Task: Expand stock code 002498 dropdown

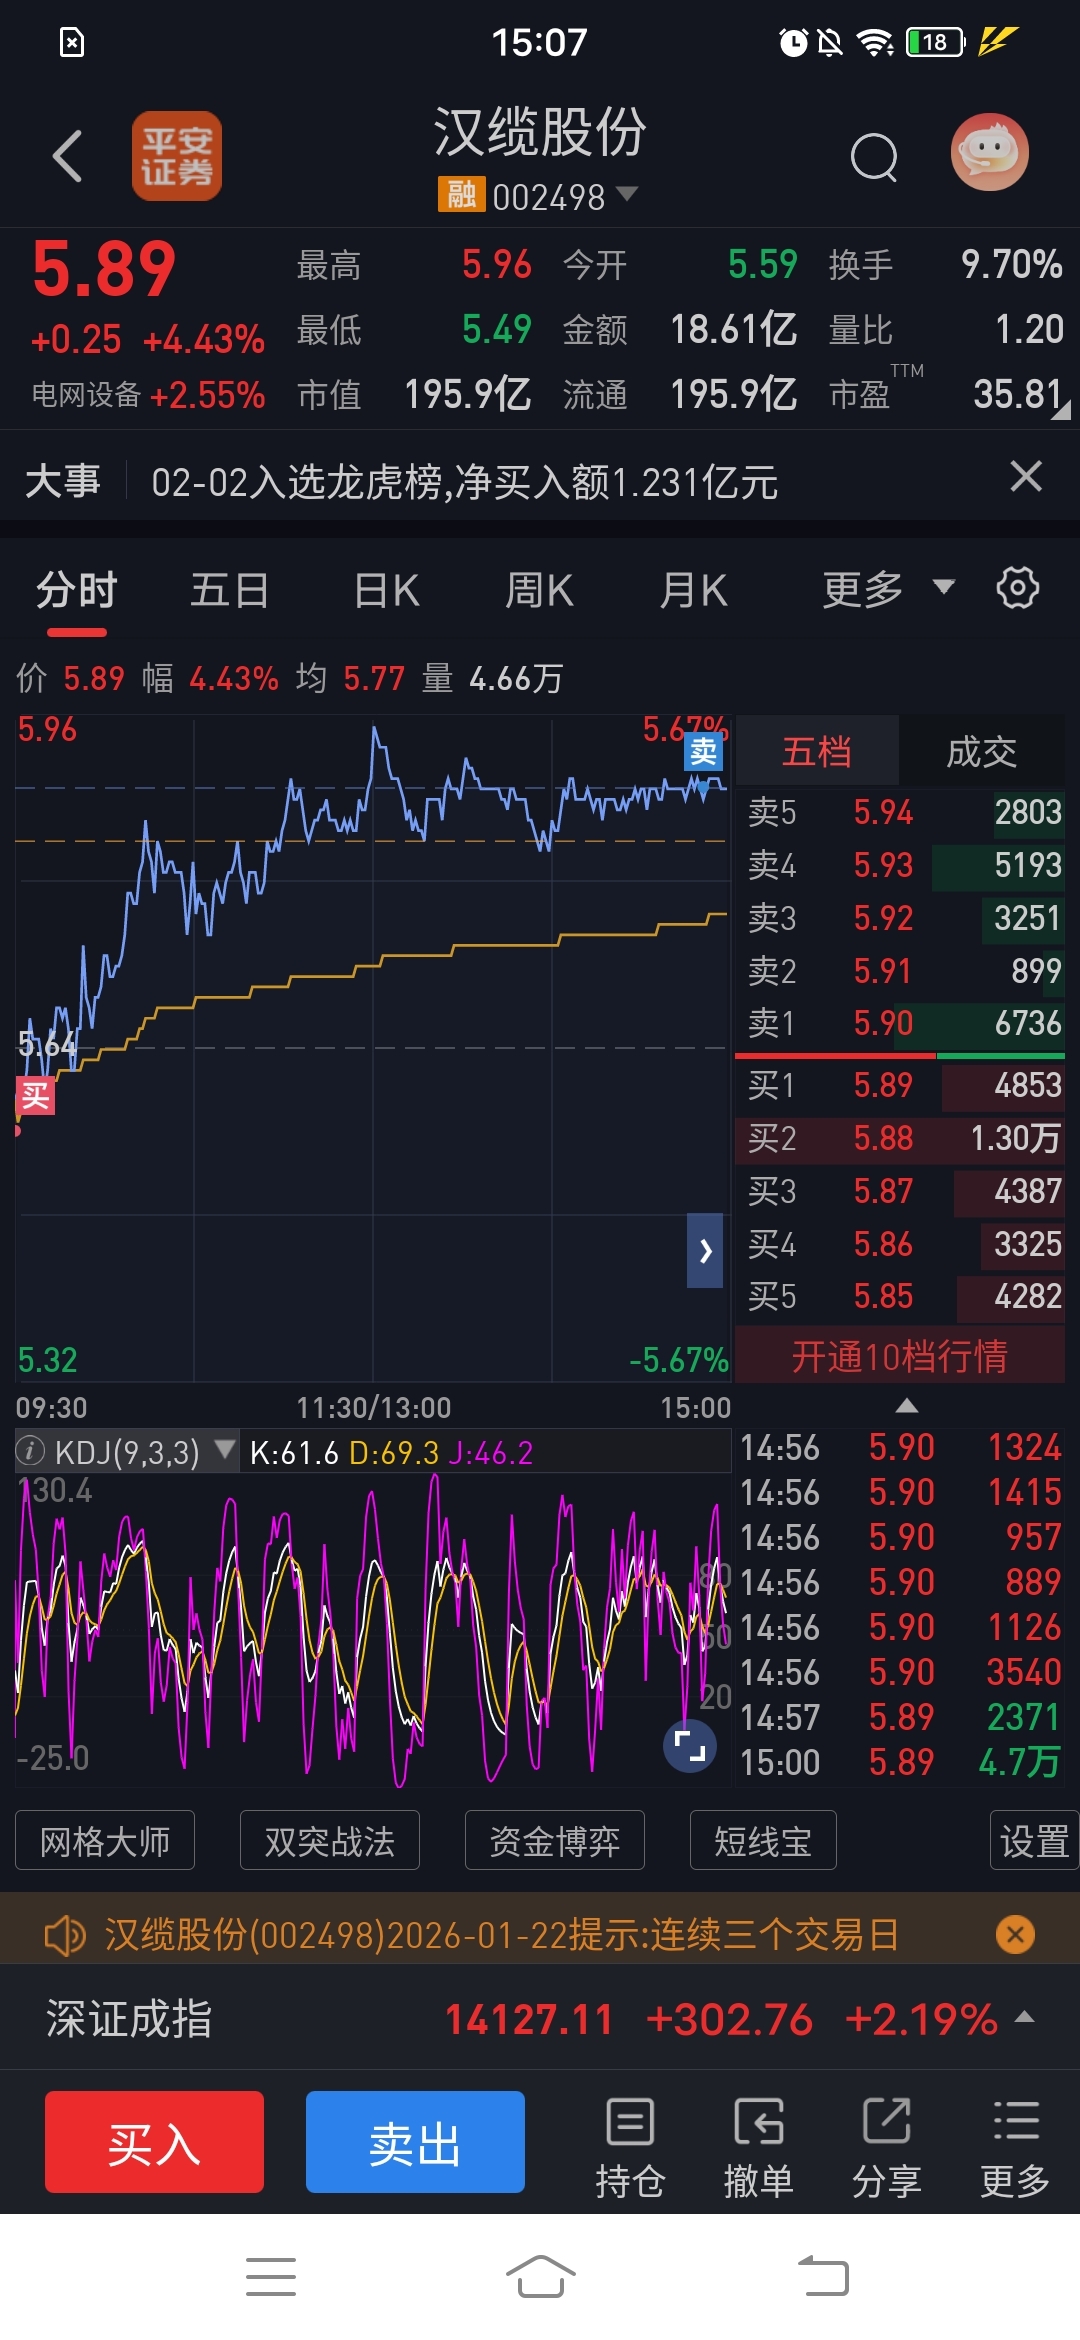Action: pyautogui.click(x=627, y=194)
